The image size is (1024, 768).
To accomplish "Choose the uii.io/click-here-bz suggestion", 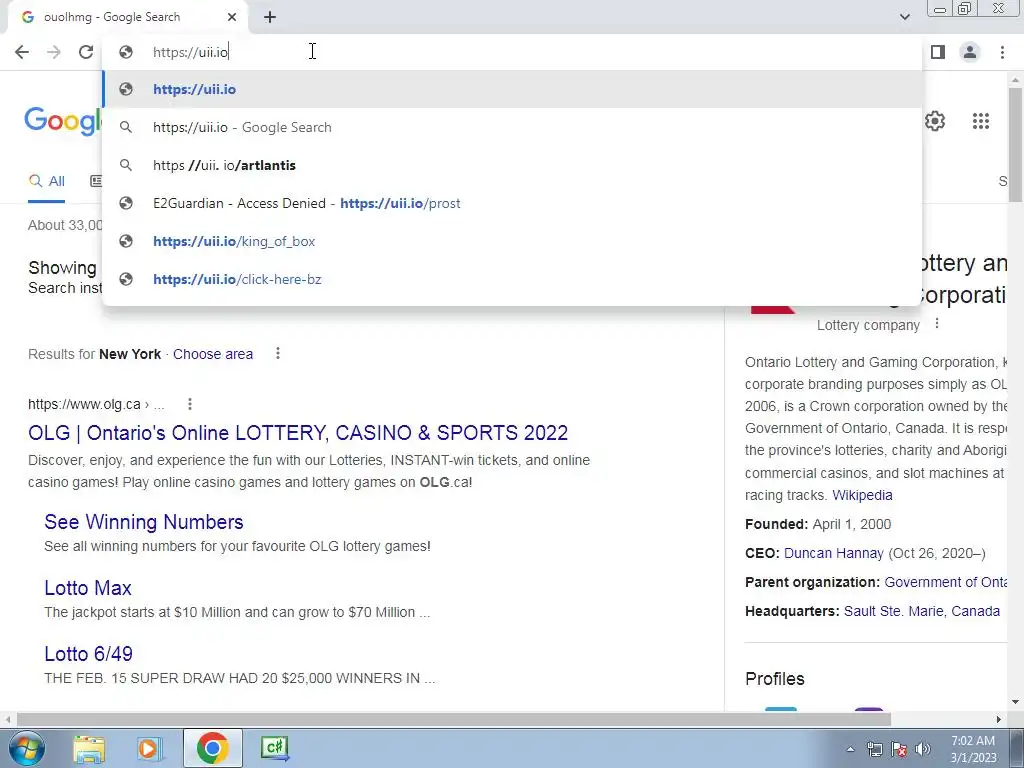I will pyautogui.click(x=512, y=279).
